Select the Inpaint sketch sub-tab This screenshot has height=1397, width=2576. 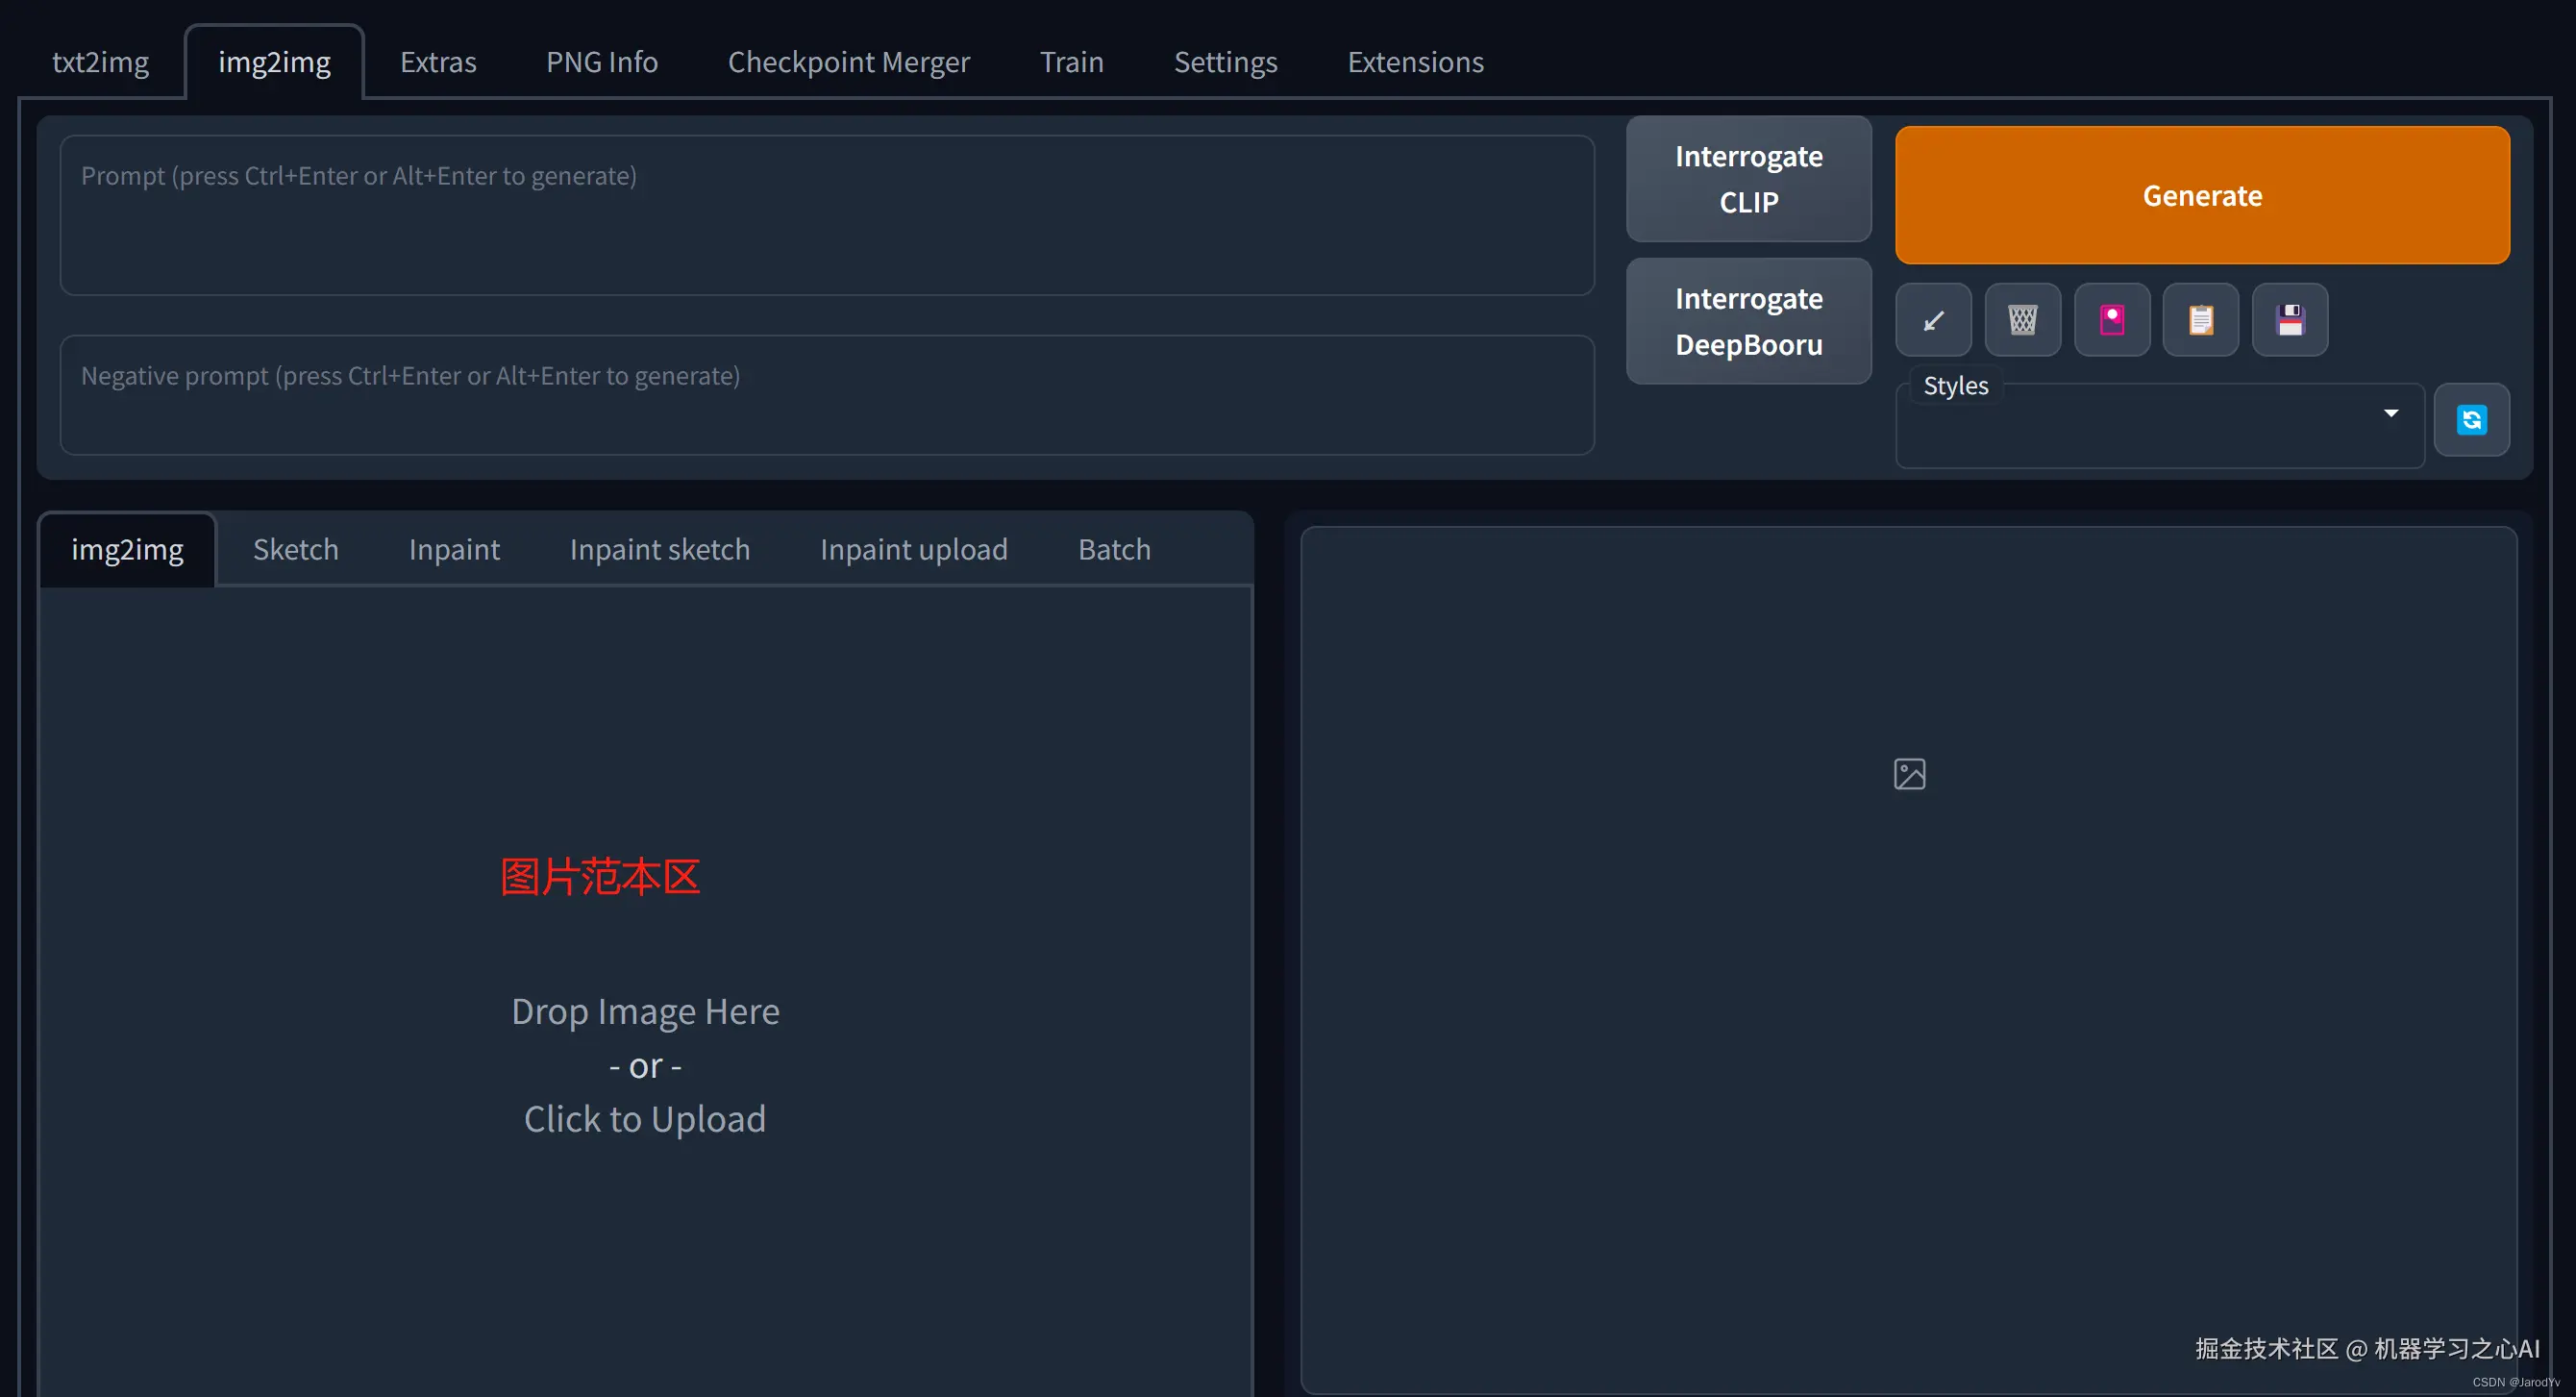coord(659,549)
